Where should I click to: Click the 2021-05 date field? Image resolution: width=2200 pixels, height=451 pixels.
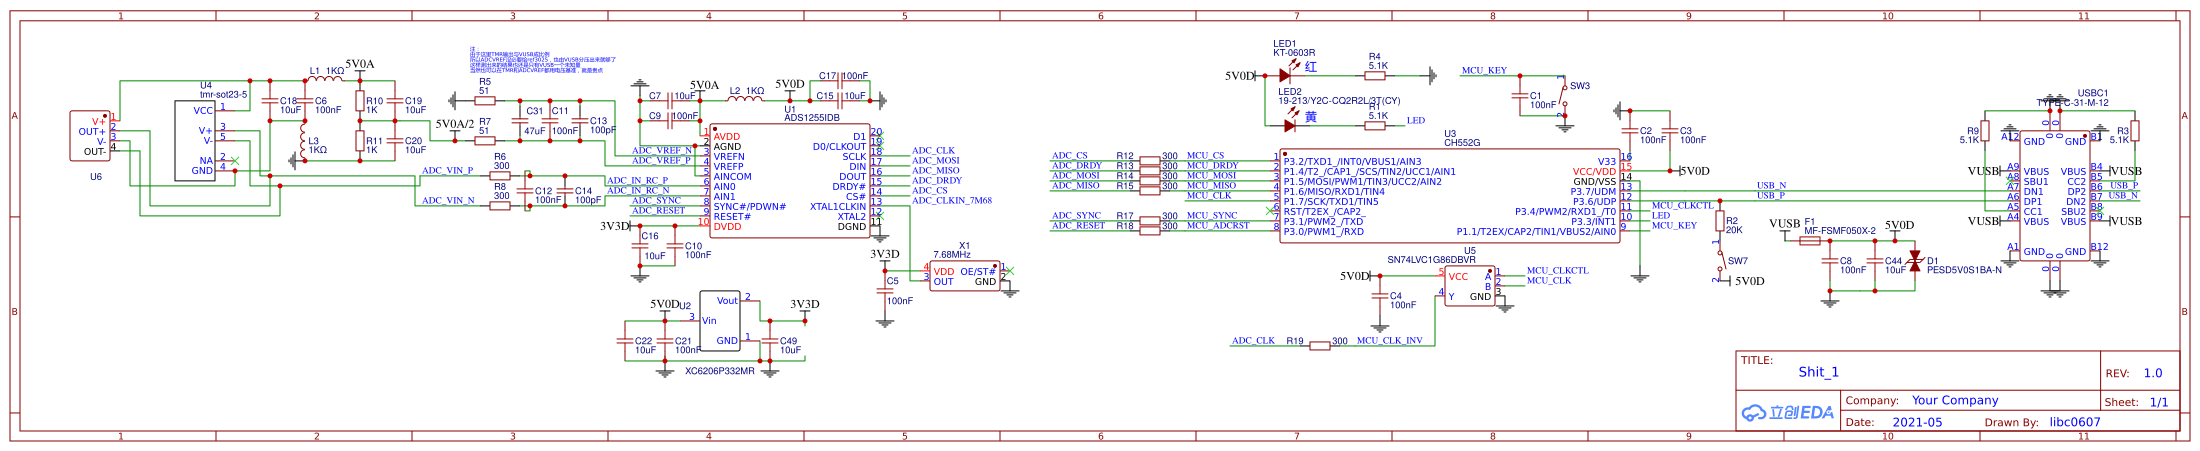coord(1917,422)
